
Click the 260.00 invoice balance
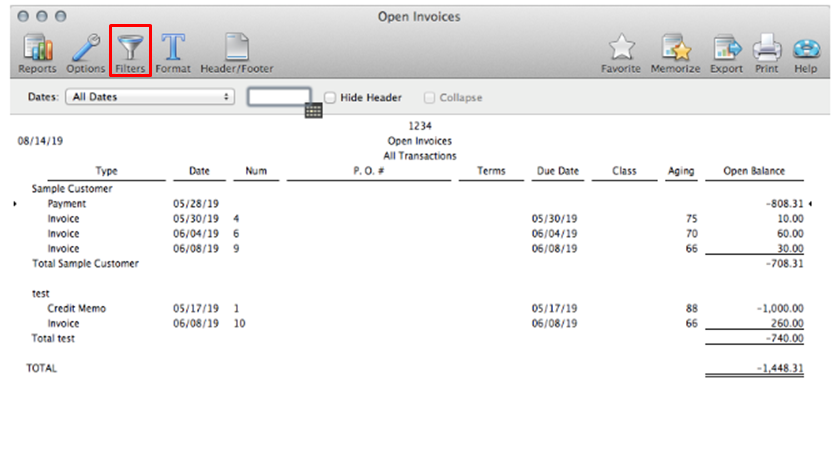coord(787,323)
